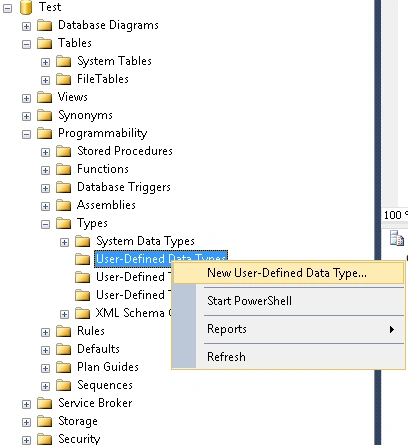Click the zoom percentage box showing 100
This screenshot has width=408, height=445.
click(395, 215)
